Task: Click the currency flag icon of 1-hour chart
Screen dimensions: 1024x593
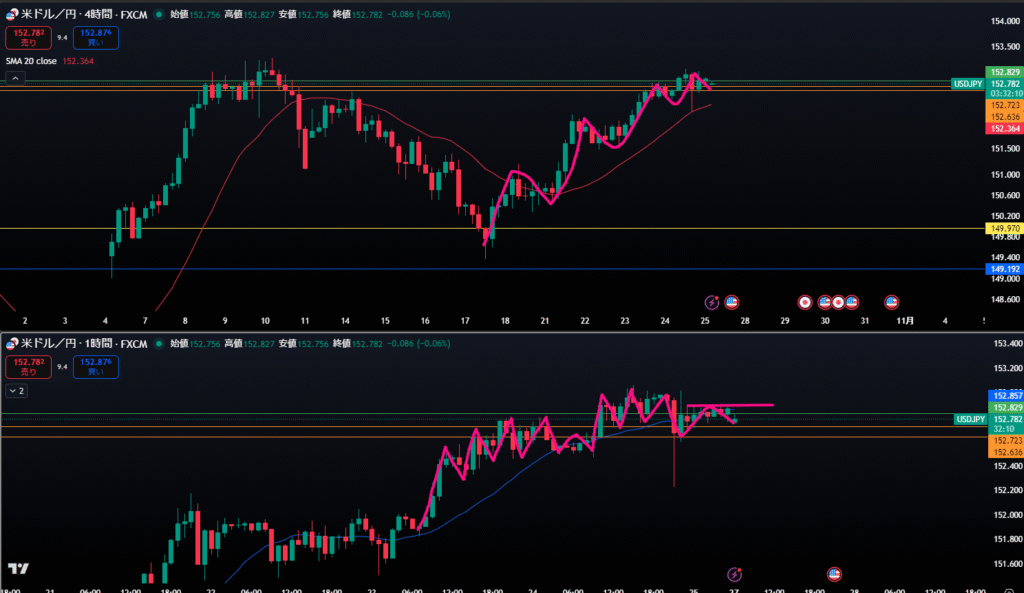Action: point(12,343)
